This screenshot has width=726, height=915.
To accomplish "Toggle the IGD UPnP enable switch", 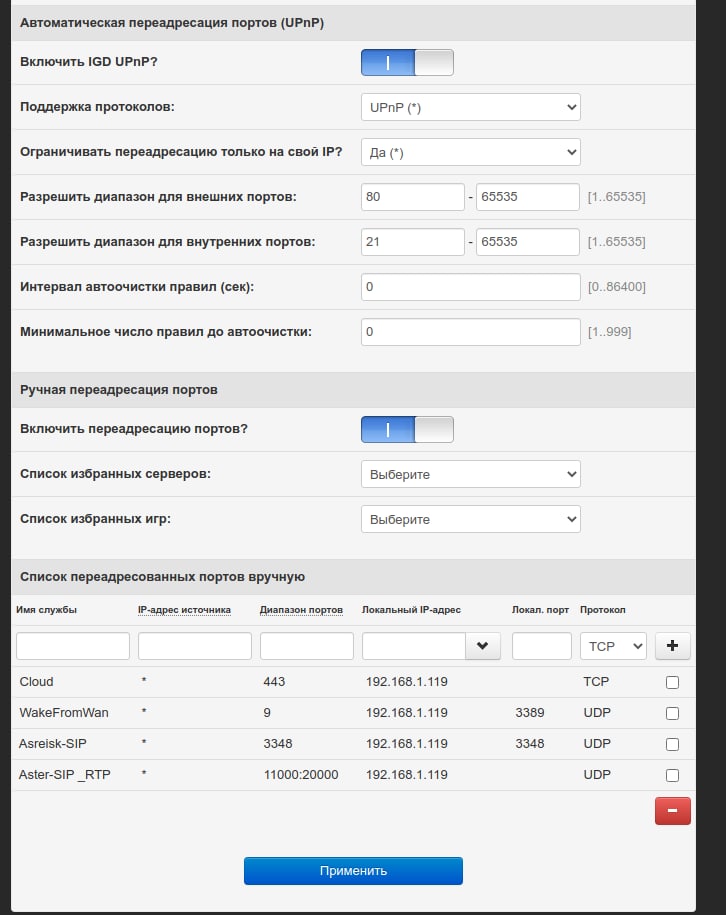I will point(407,62).
